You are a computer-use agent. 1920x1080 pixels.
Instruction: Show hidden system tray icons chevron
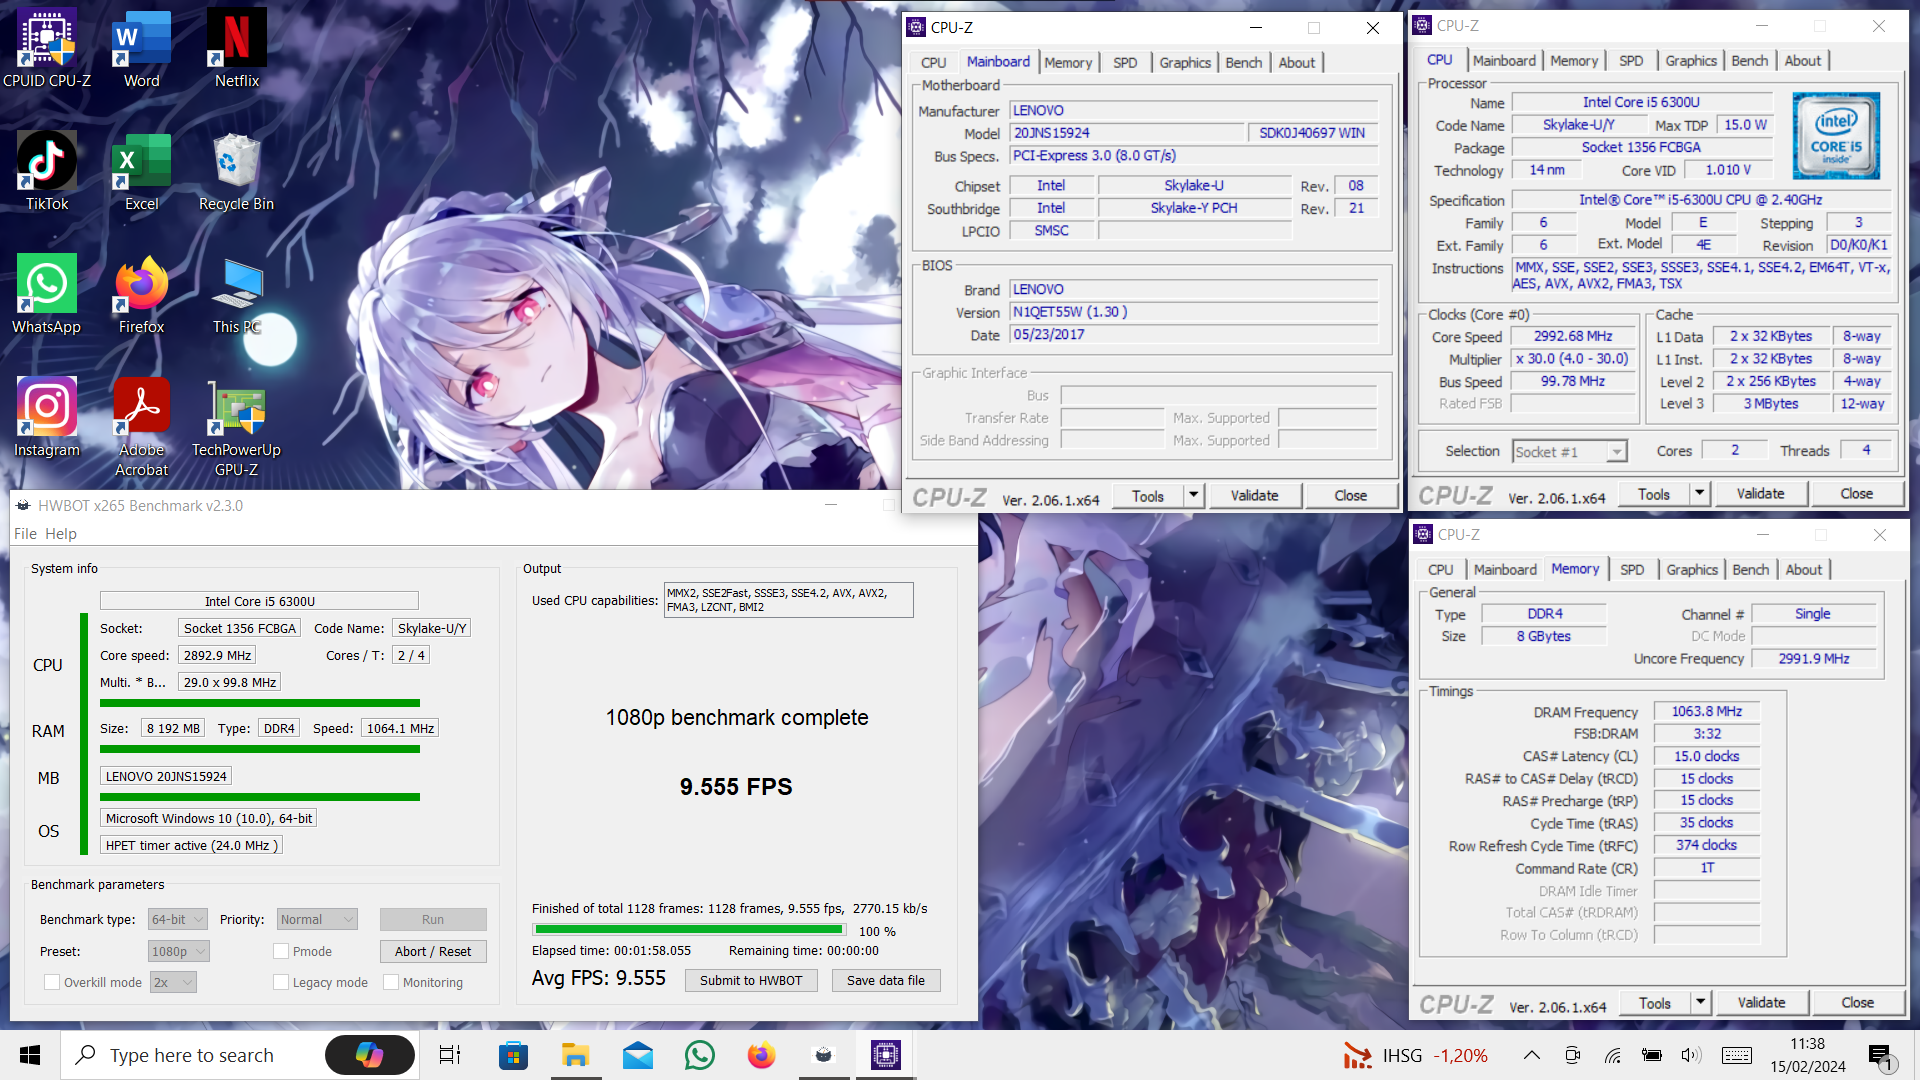tap(1531, 1055)
